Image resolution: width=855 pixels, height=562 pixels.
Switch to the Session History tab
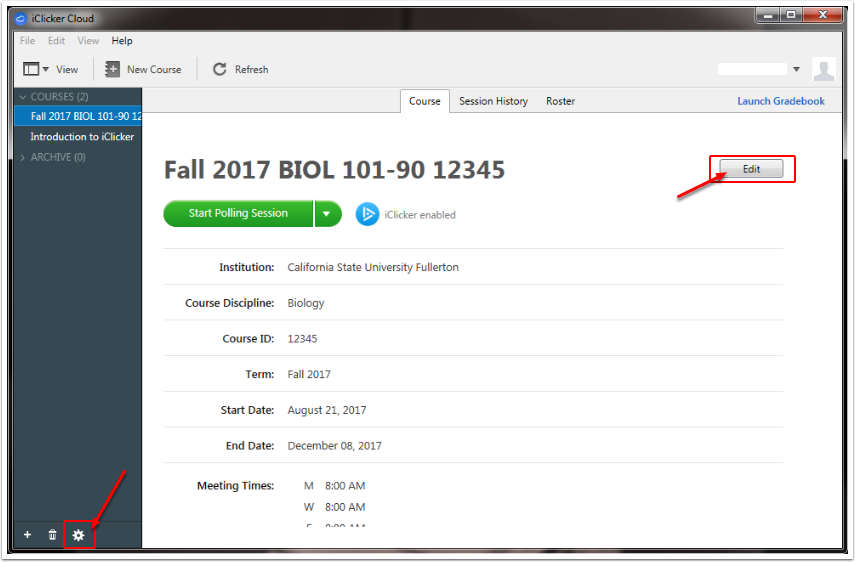click(493, 101)
